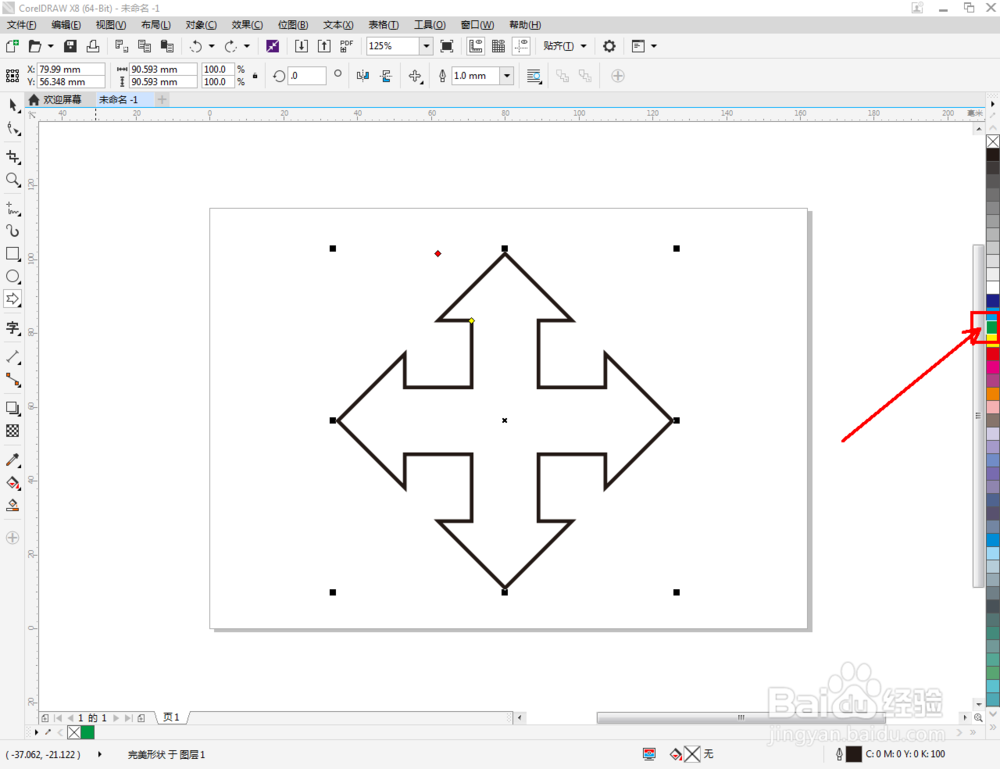Go to the last page arrow
1000x769 pixels.
tap(129, 718)
